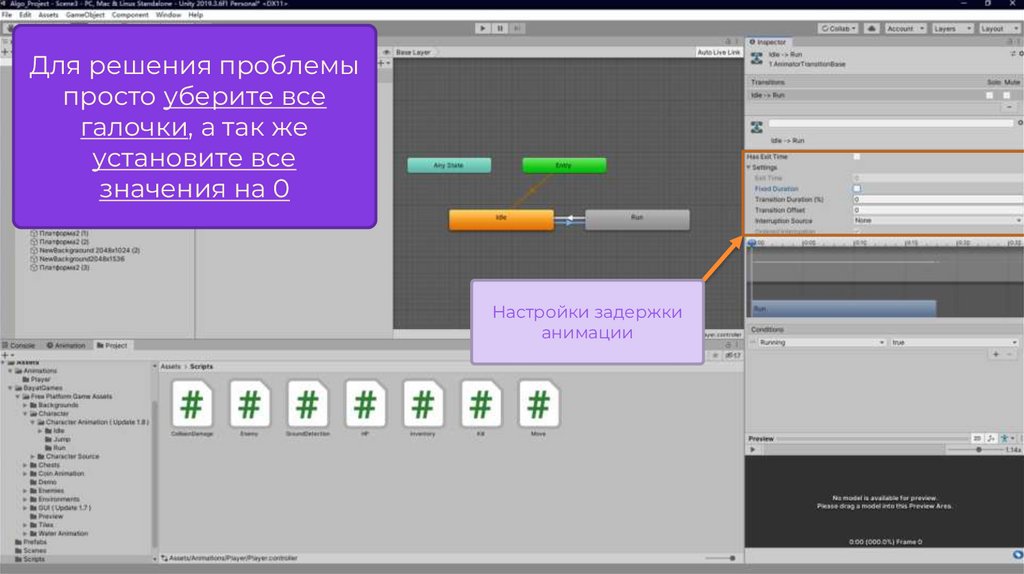Click the Base Layer breadcrumb
1024x574 pixels.
(414, 52)
